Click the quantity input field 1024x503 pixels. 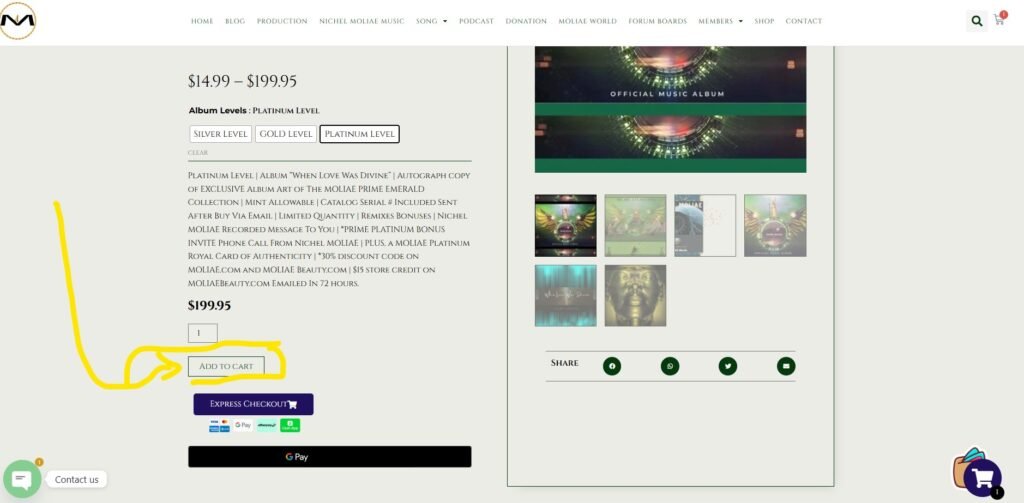click(x=202, y=333)
